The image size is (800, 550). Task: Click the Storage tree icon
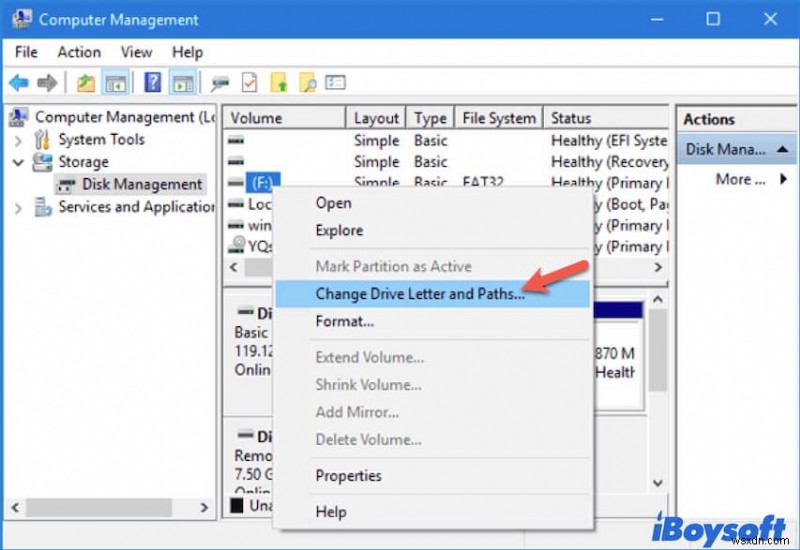tap(42, 162)
